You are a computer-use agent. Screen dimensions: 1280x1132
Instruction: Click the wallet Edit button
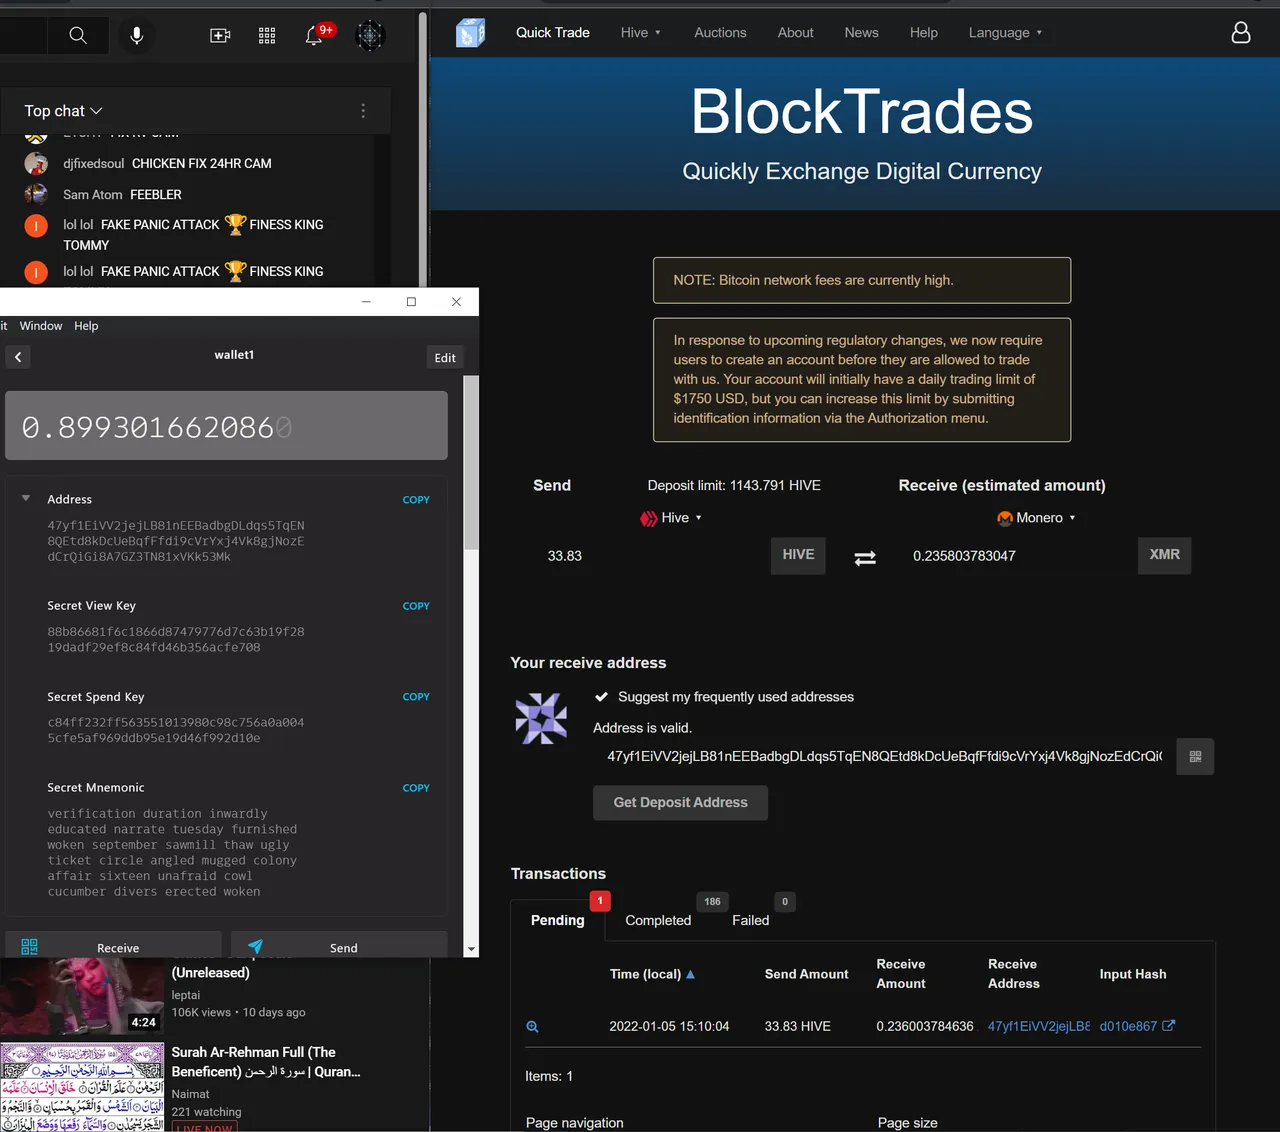click(445, 358)
